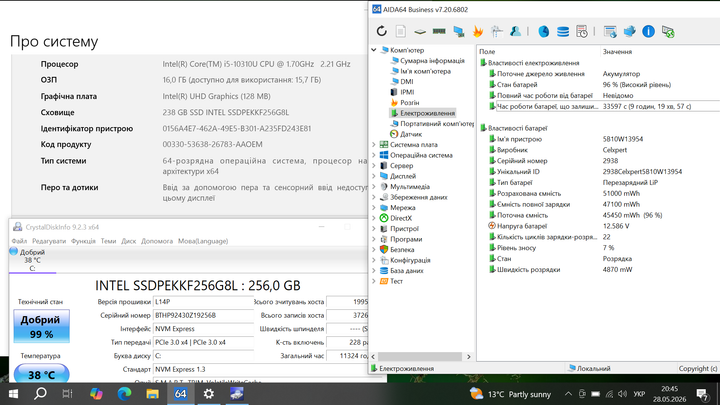Viewport: 720px width, 405px height.
Task: Select DMI tree item
Action: click(407, 82)
